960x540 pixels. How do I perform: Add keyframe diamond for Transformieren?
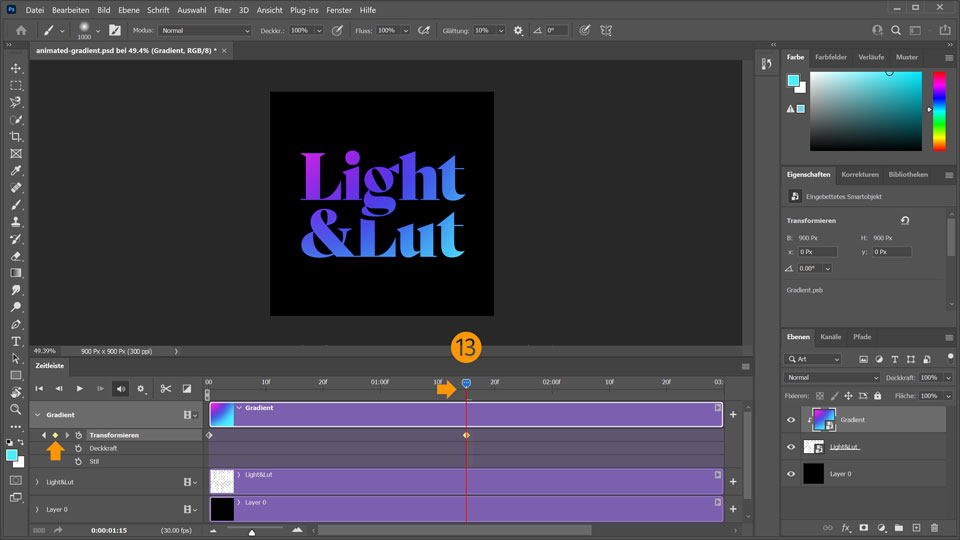point(55,435)
